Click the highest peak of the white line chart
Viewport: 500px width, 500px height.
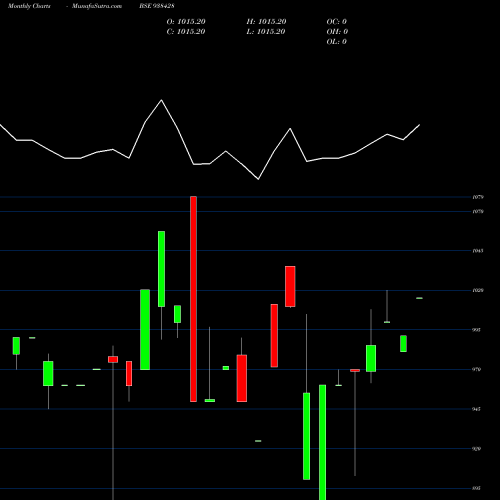[x=162, y=100]
